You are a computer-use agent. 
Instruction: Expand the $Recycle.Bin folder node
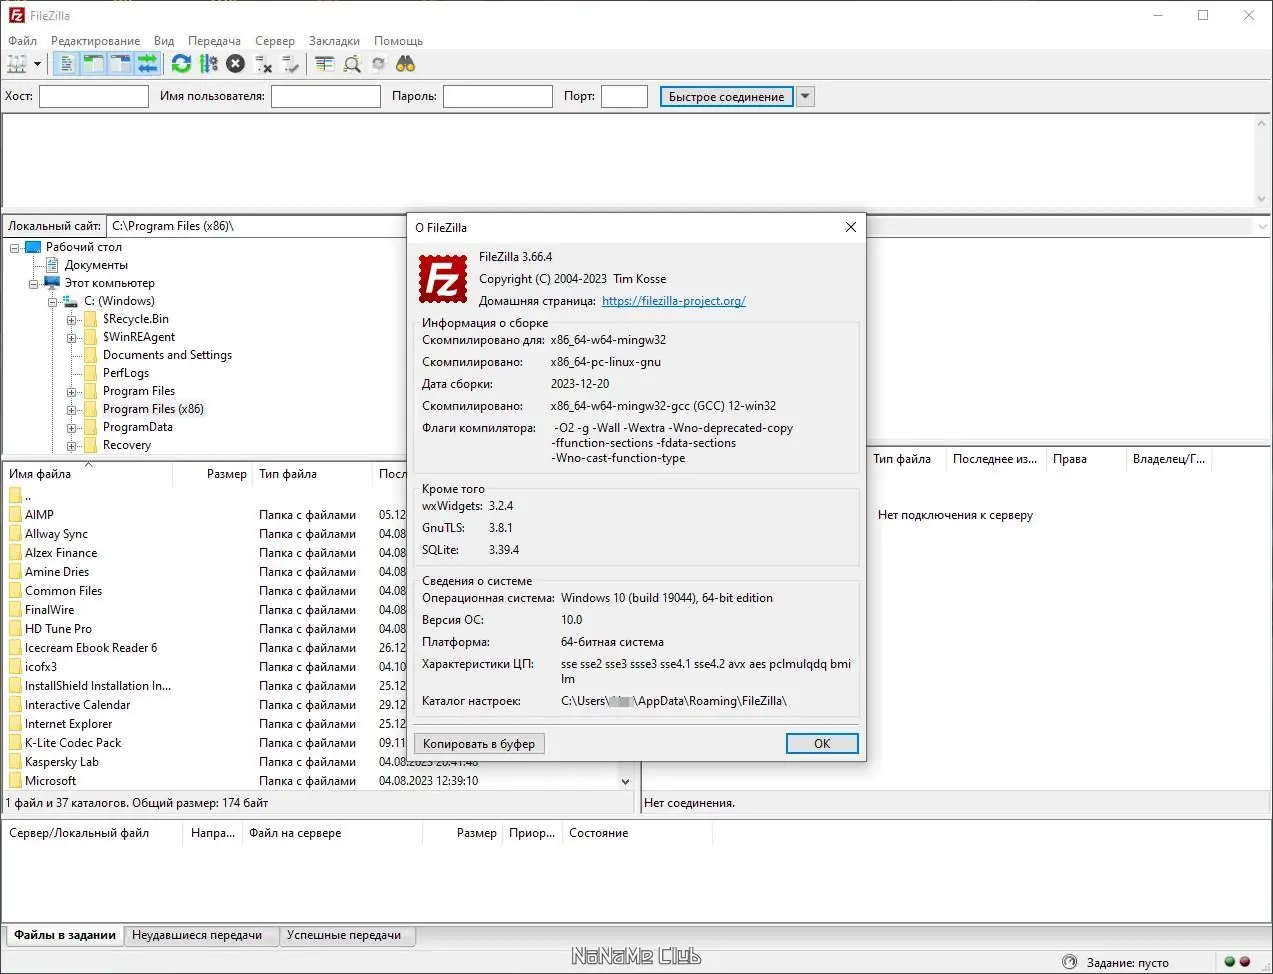[71, 320]
